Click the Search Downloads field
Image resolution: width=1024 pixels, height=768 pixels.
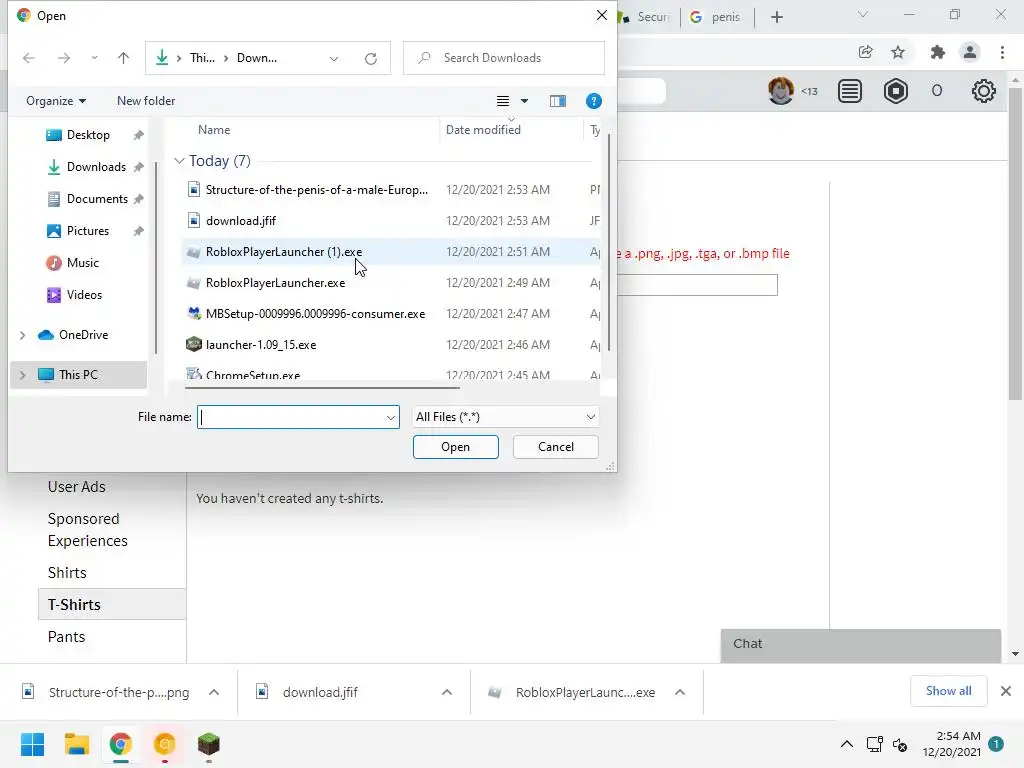(504, 58)
